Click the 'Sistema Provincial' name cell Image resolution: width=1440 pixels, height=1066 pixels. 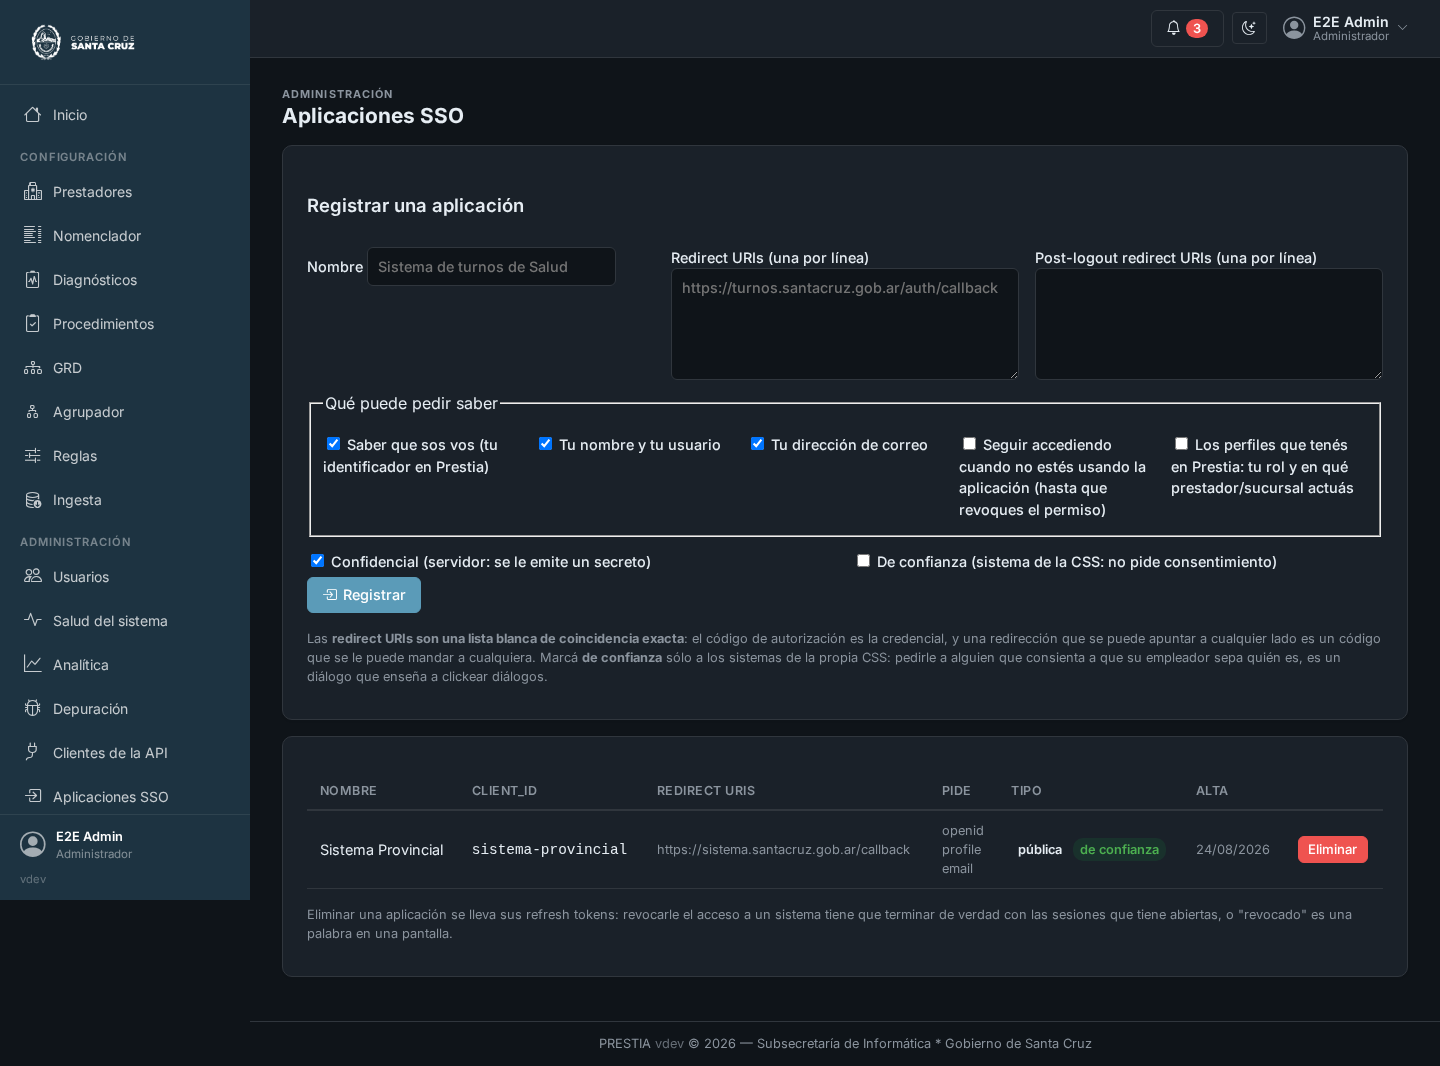coord(381,849)
